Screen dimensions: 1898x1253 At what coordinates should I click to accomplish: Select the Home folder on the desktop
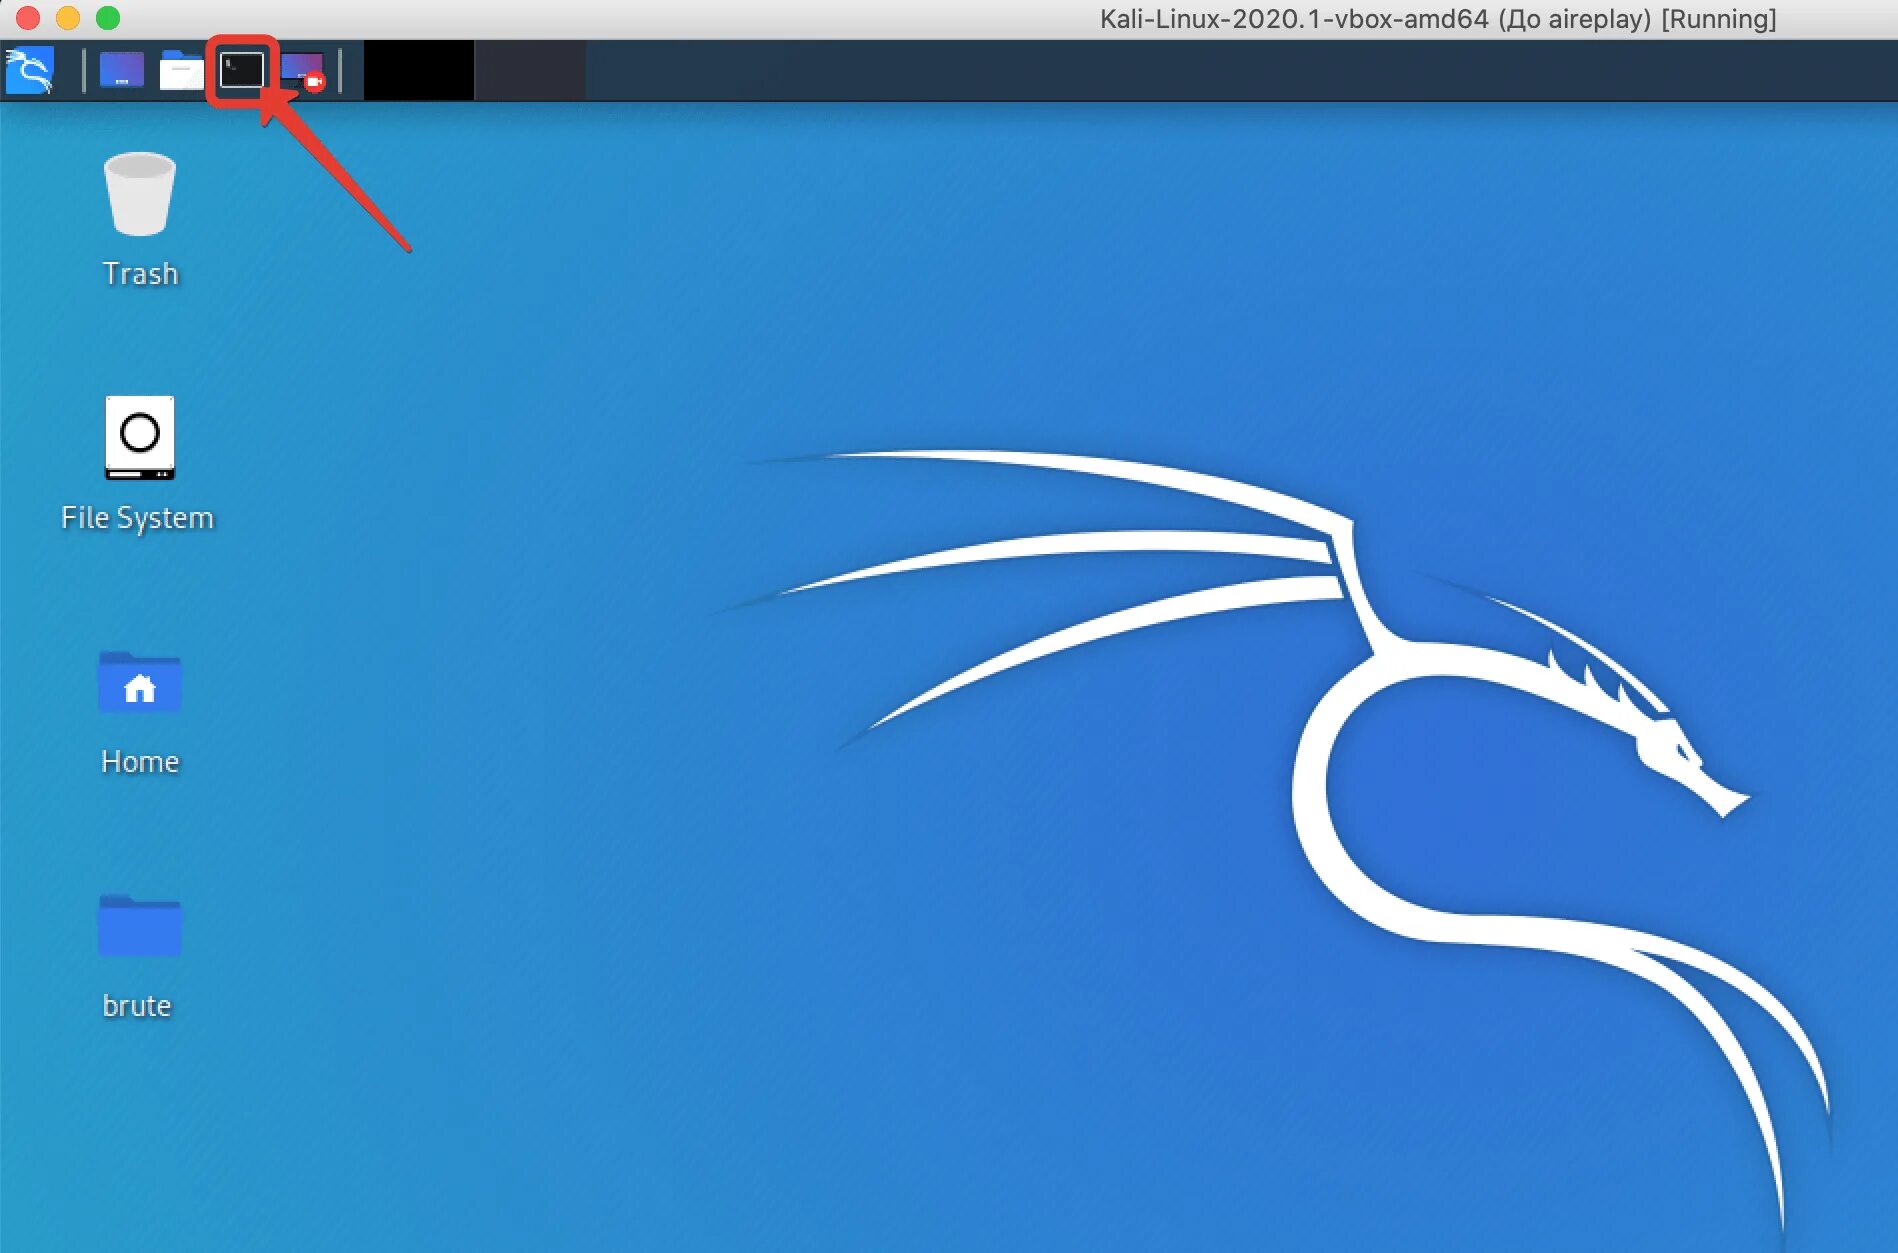(140, 713)
